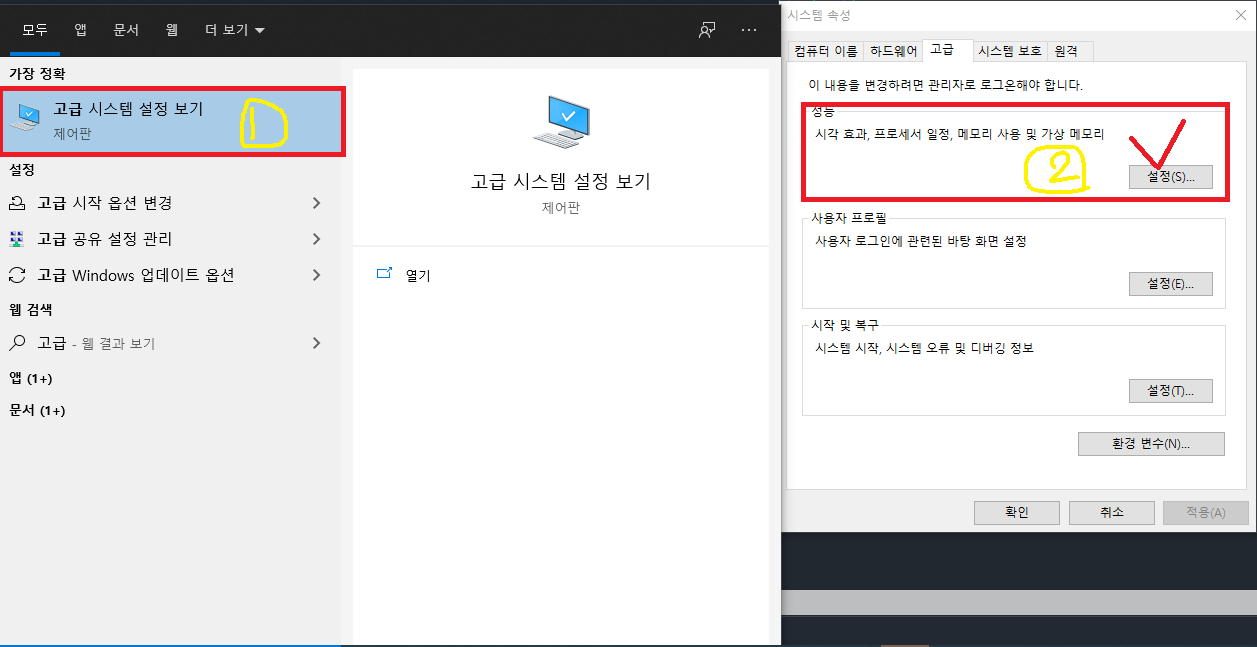
Task: Click the large monitor icon in preview pane
Action: click(x=561, y=123)
